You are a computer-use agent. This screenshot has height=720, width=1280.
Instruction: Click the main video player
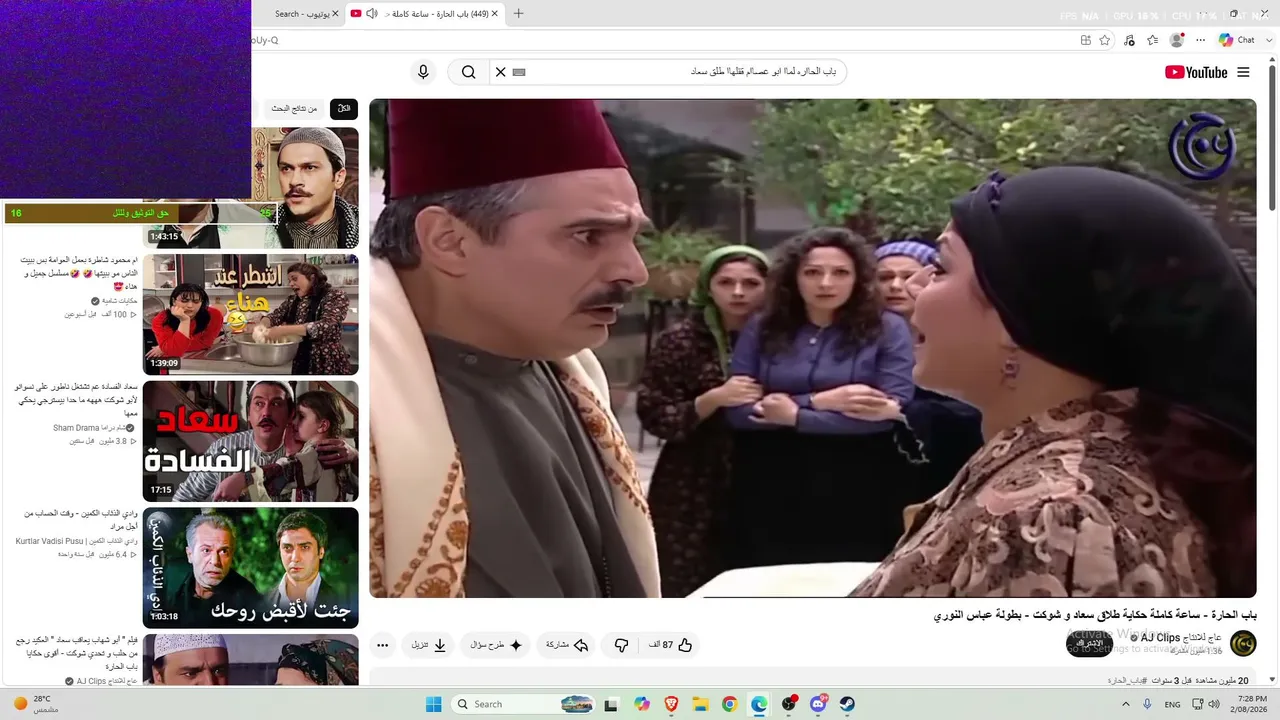(813, 348)
